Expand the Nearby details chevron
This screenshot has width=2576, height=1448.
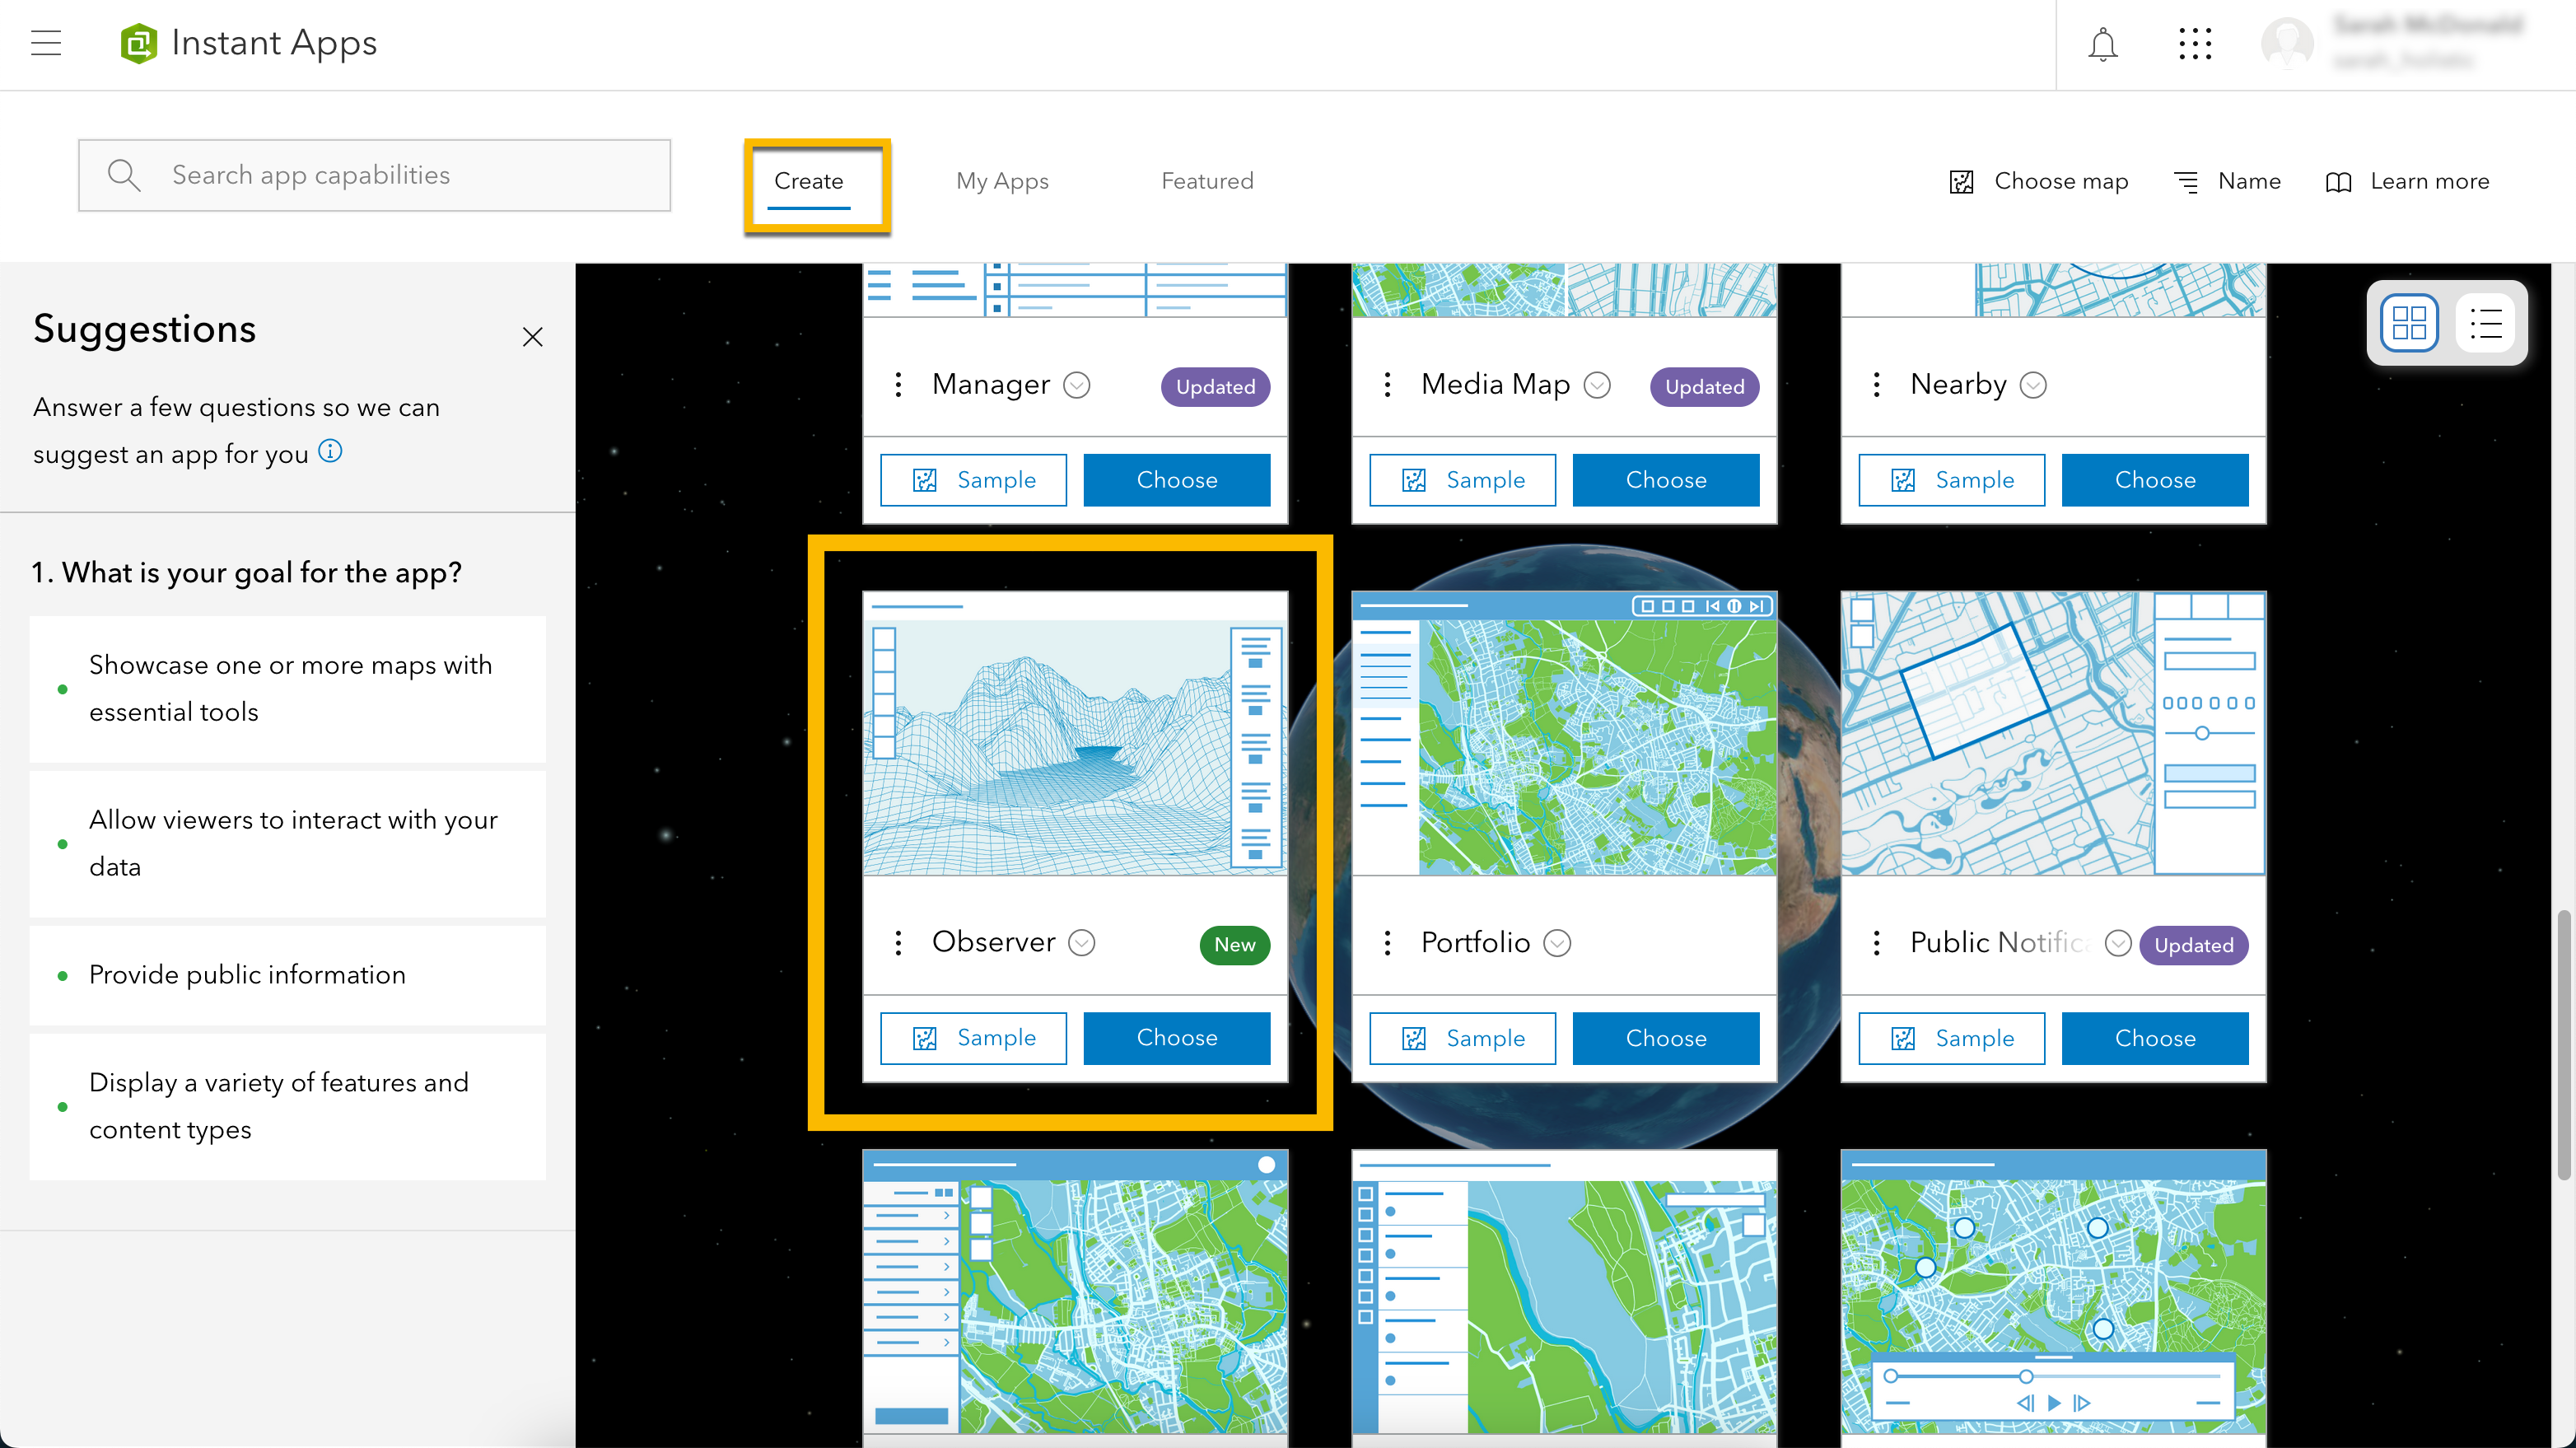(x=2033, y=385)
